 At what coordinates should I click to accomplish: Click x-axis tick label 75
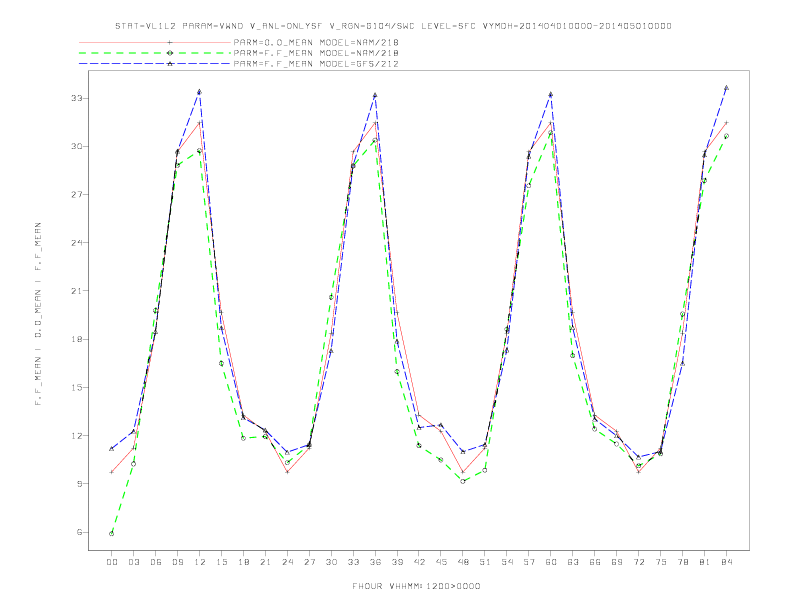pyautogui.click(x=661, y=562)
